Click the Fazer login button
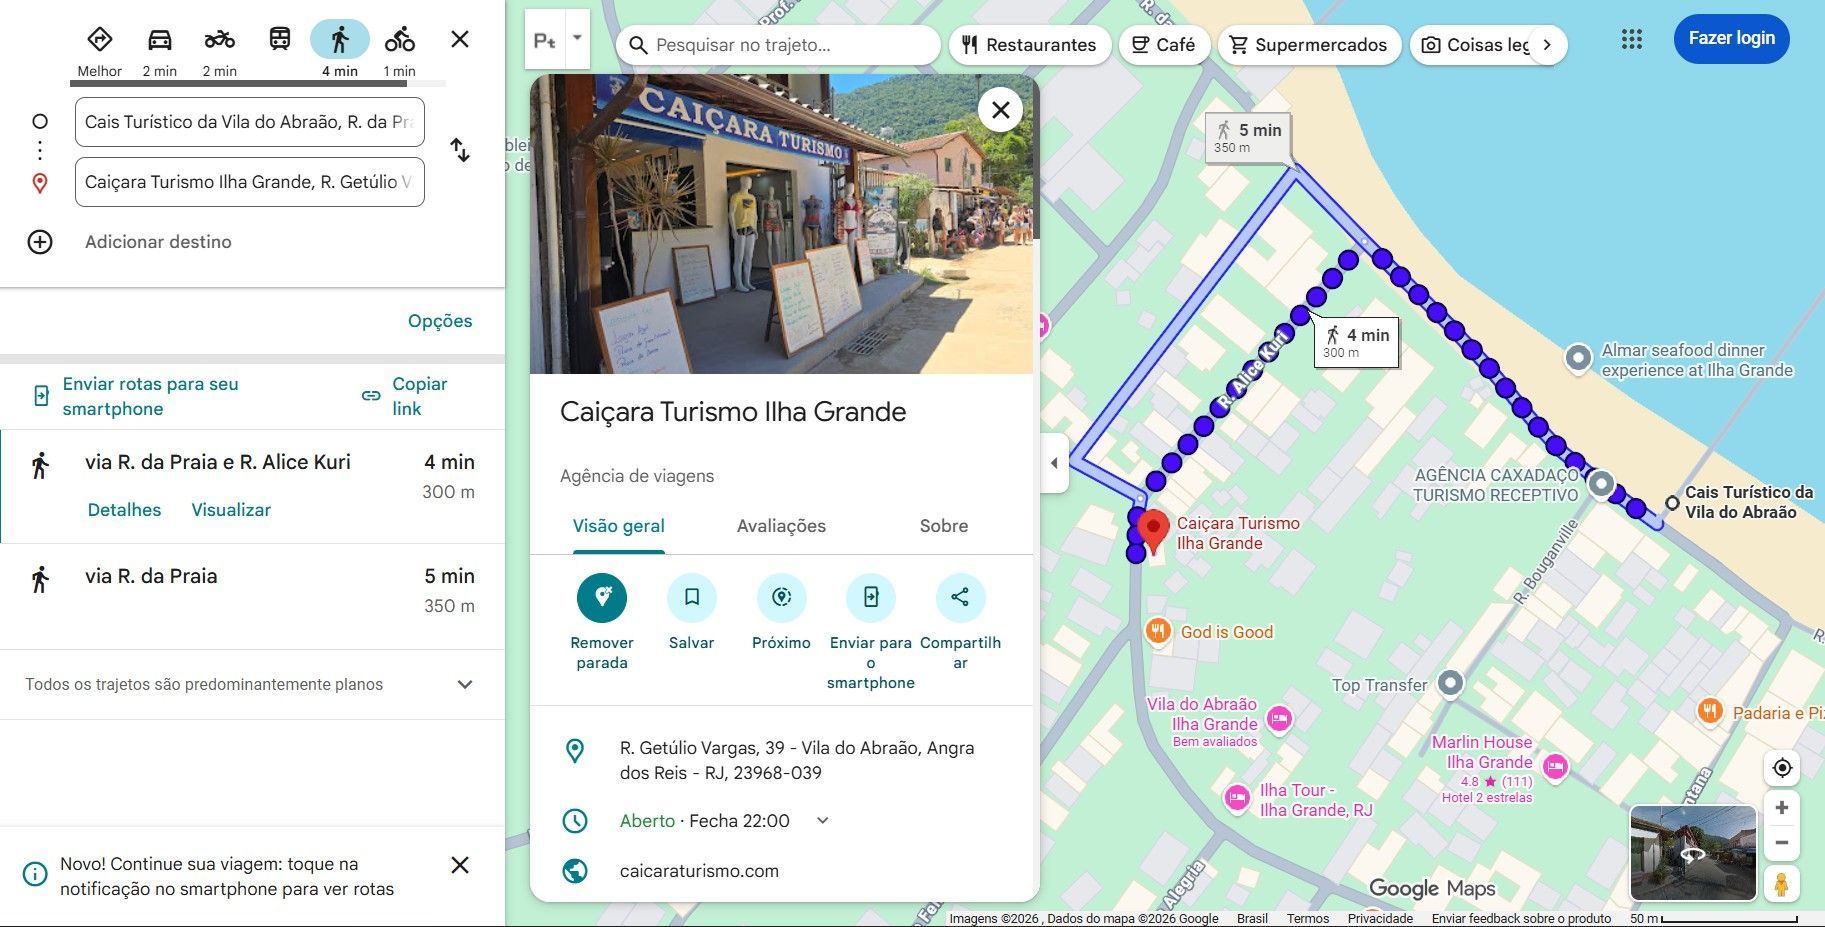 [x=1732, y=39]
